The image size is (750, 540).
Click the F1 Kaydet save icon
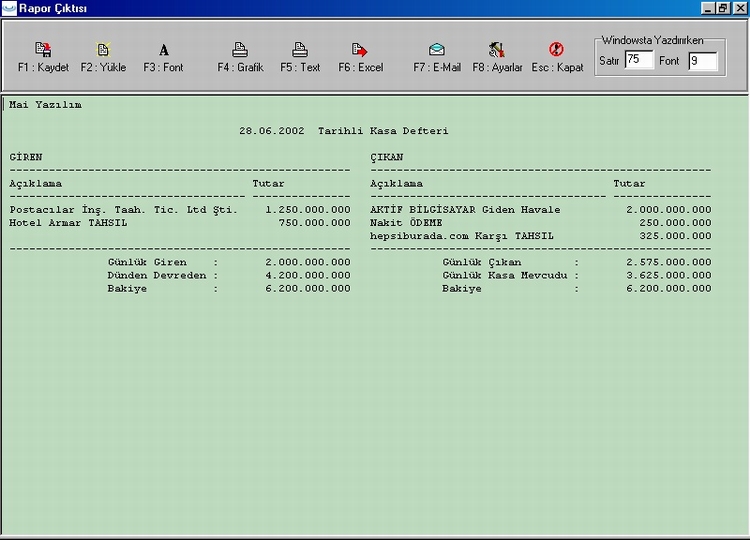43,50
